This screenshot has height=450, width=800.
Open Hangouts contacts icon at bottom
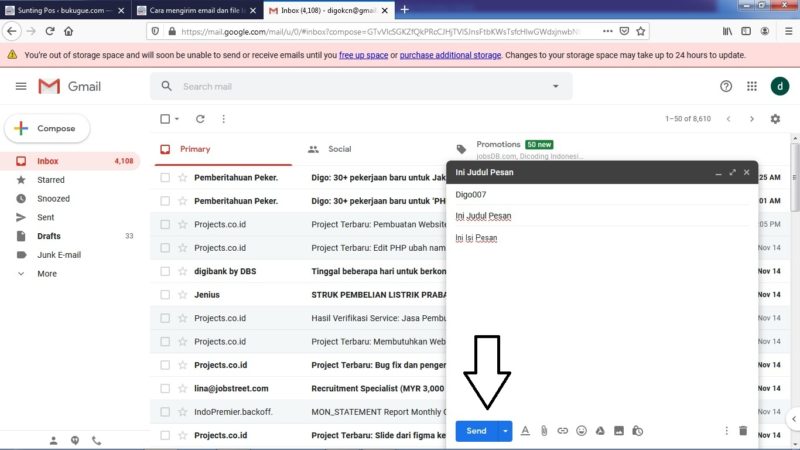pyautogui.click(x=75, y=440)
